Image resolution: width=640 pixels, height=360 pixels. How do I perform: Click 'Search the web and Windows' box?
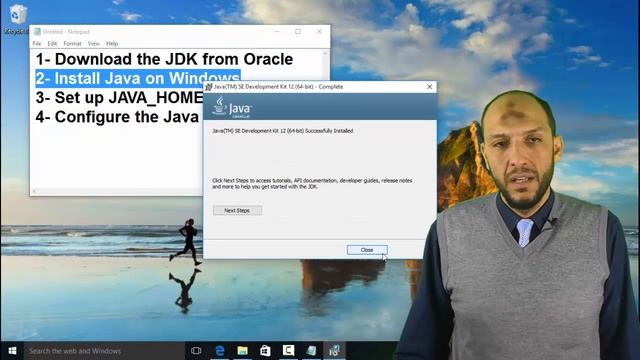[x=104, y=351]
